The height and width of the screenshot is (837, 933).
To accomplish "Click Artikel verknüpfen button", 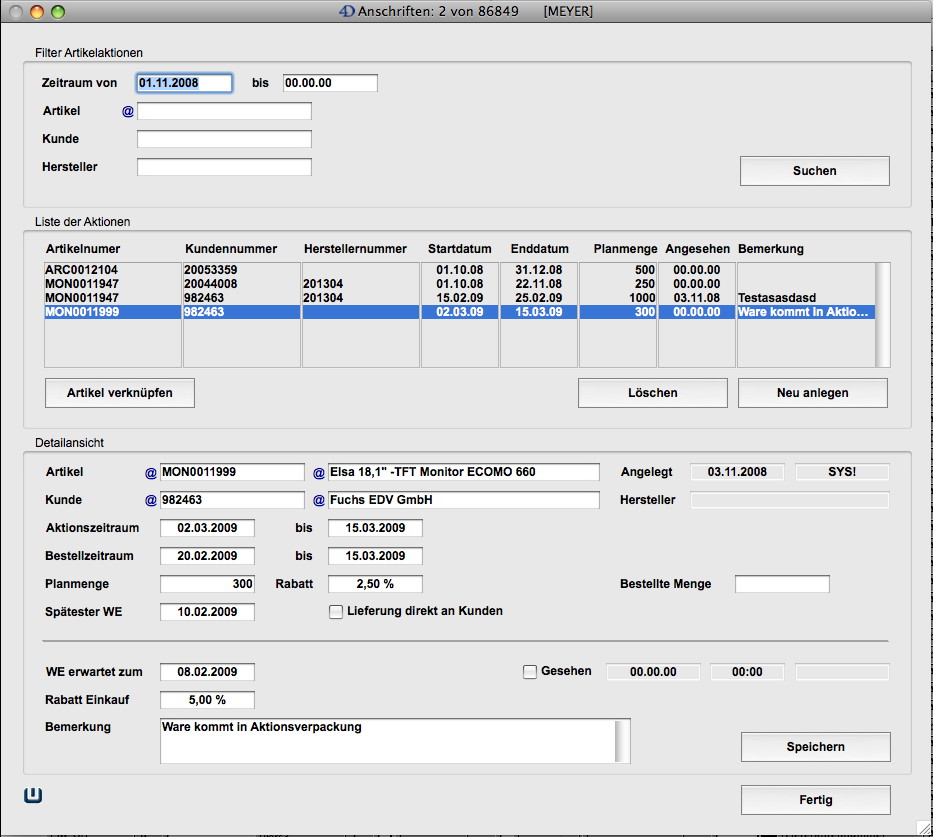I will point(120,393).
